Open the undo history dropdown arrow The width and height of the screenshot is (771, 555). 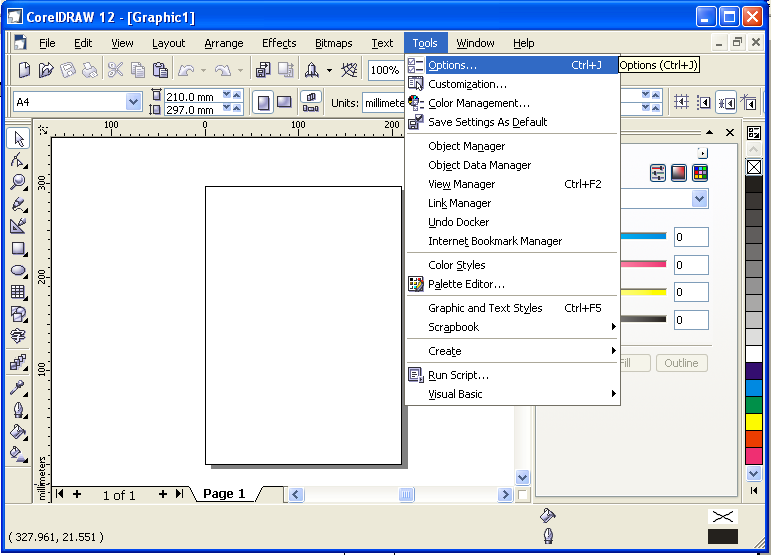203,70
